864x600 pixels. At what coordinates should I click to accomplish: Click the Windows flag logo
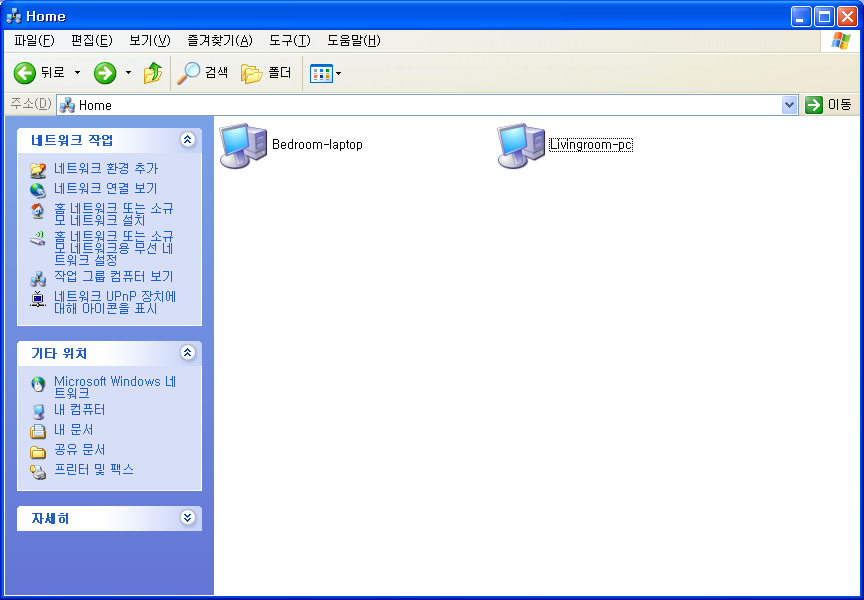(x=840, y=41)
